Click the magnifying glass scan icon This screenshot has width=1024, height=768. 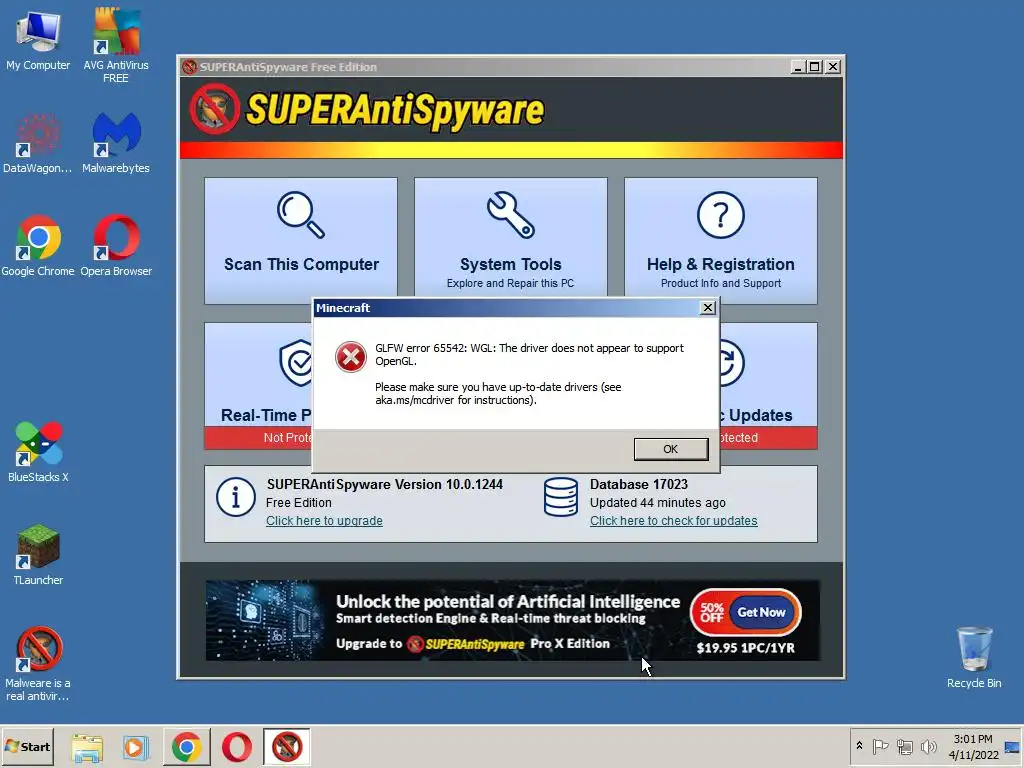(301, 215)
